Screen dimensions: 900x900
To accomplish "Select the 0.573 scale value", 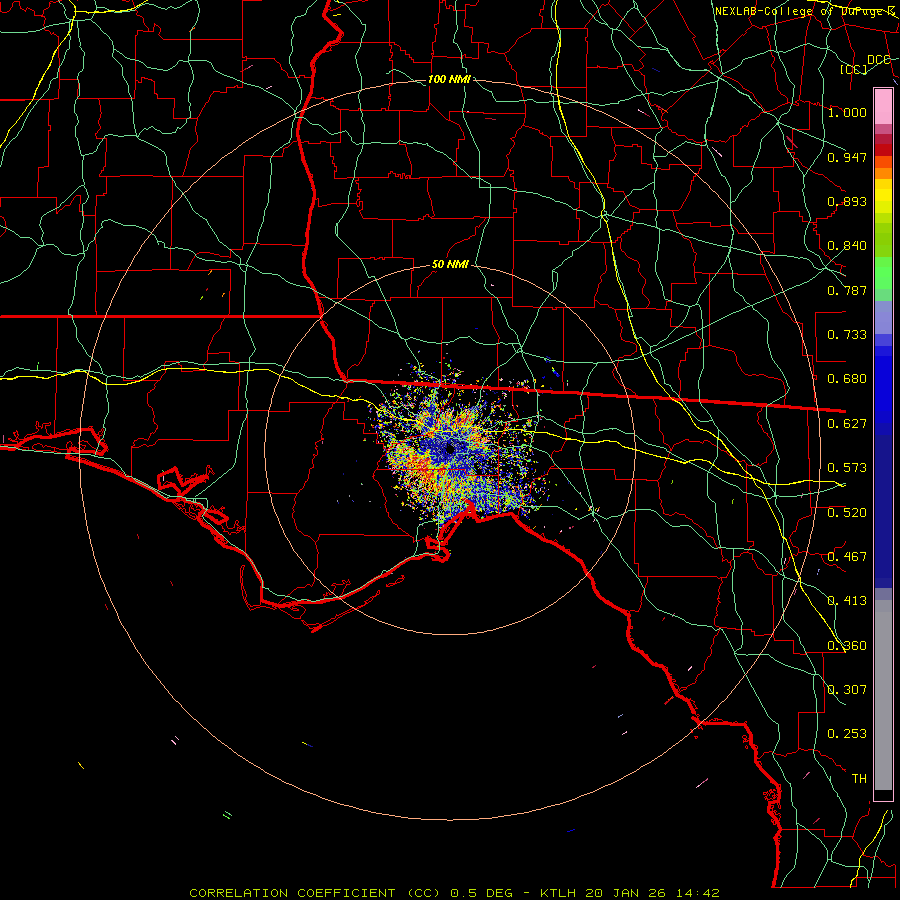I will pos(847,468).
